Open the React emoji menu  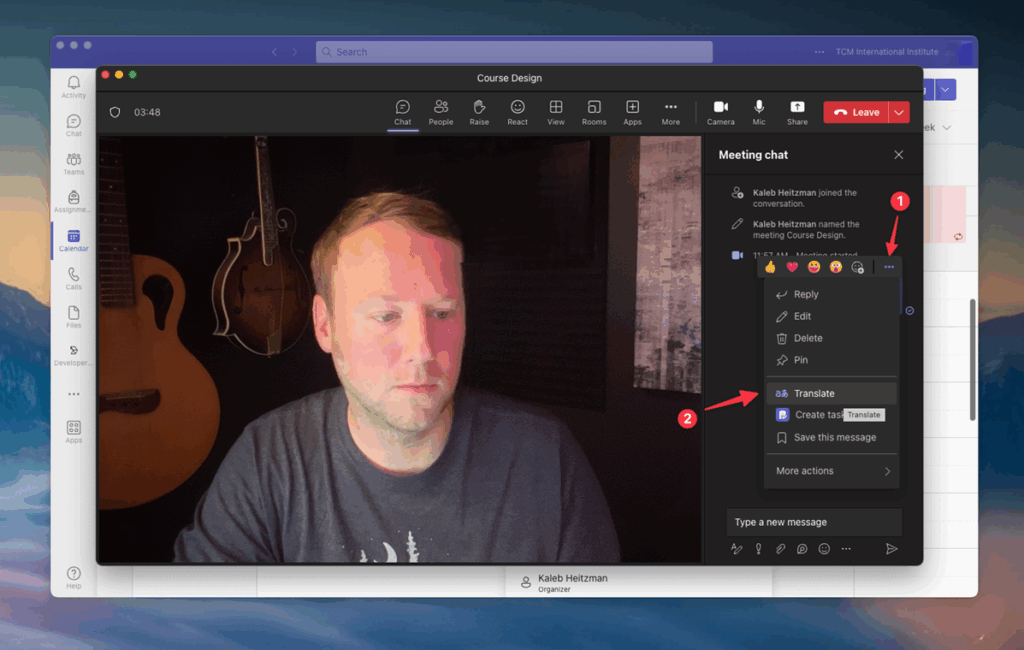click(x=517, y=111)
